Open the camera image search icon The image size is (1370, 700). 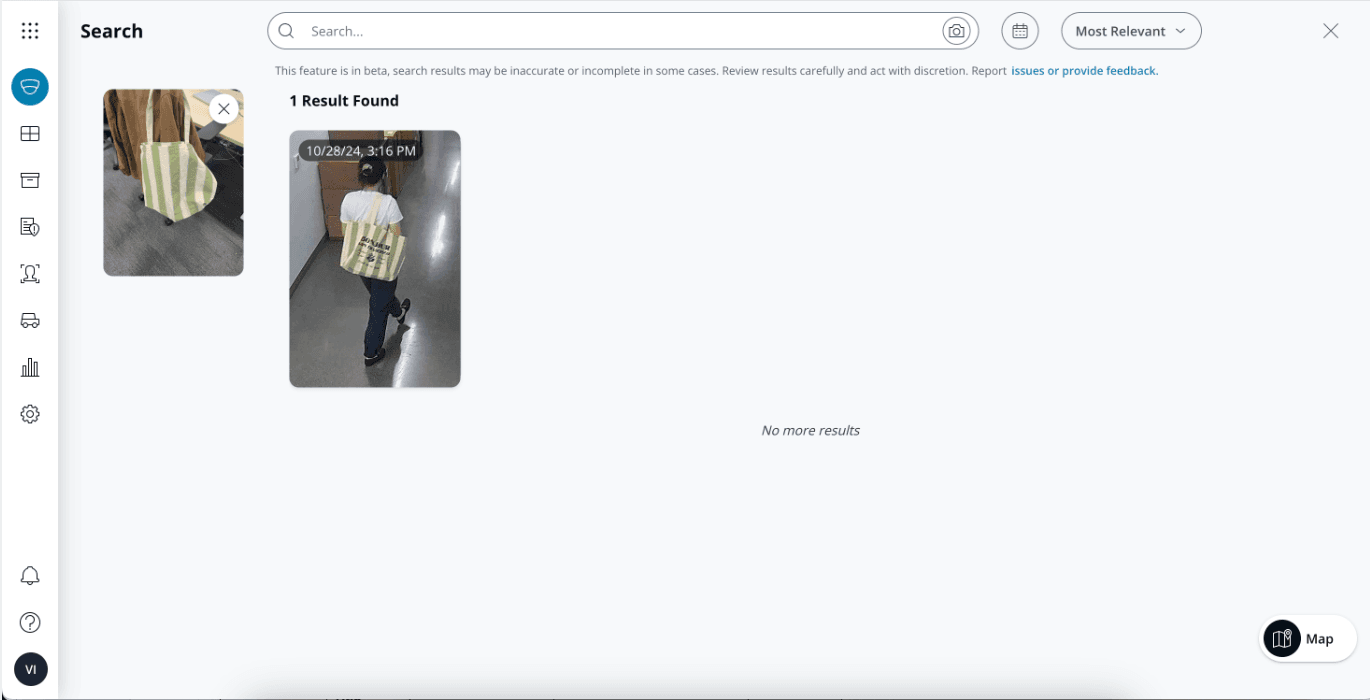[x=956, y=31]
